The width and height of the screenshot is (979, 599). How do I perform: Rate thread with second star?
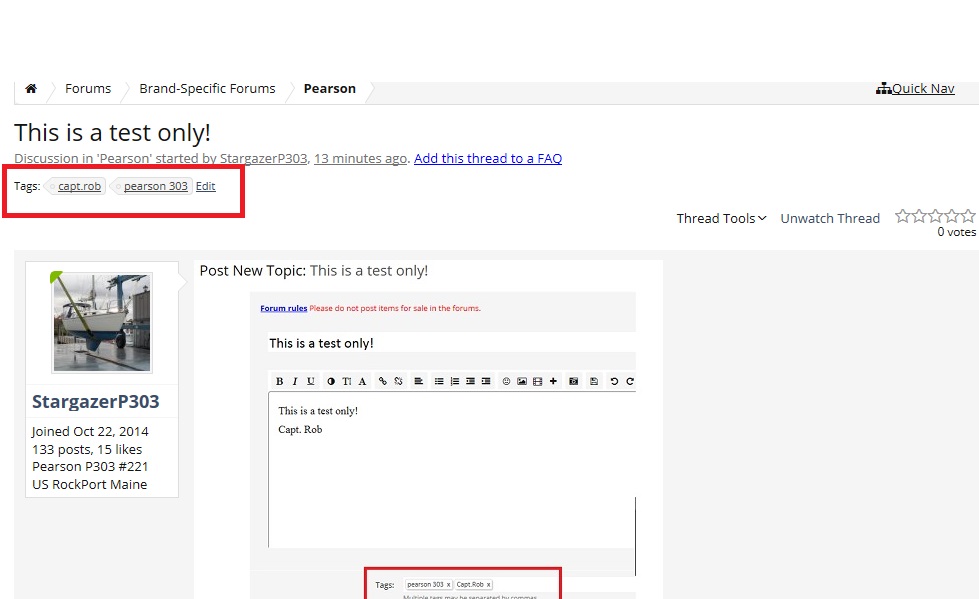coord(919,216)
